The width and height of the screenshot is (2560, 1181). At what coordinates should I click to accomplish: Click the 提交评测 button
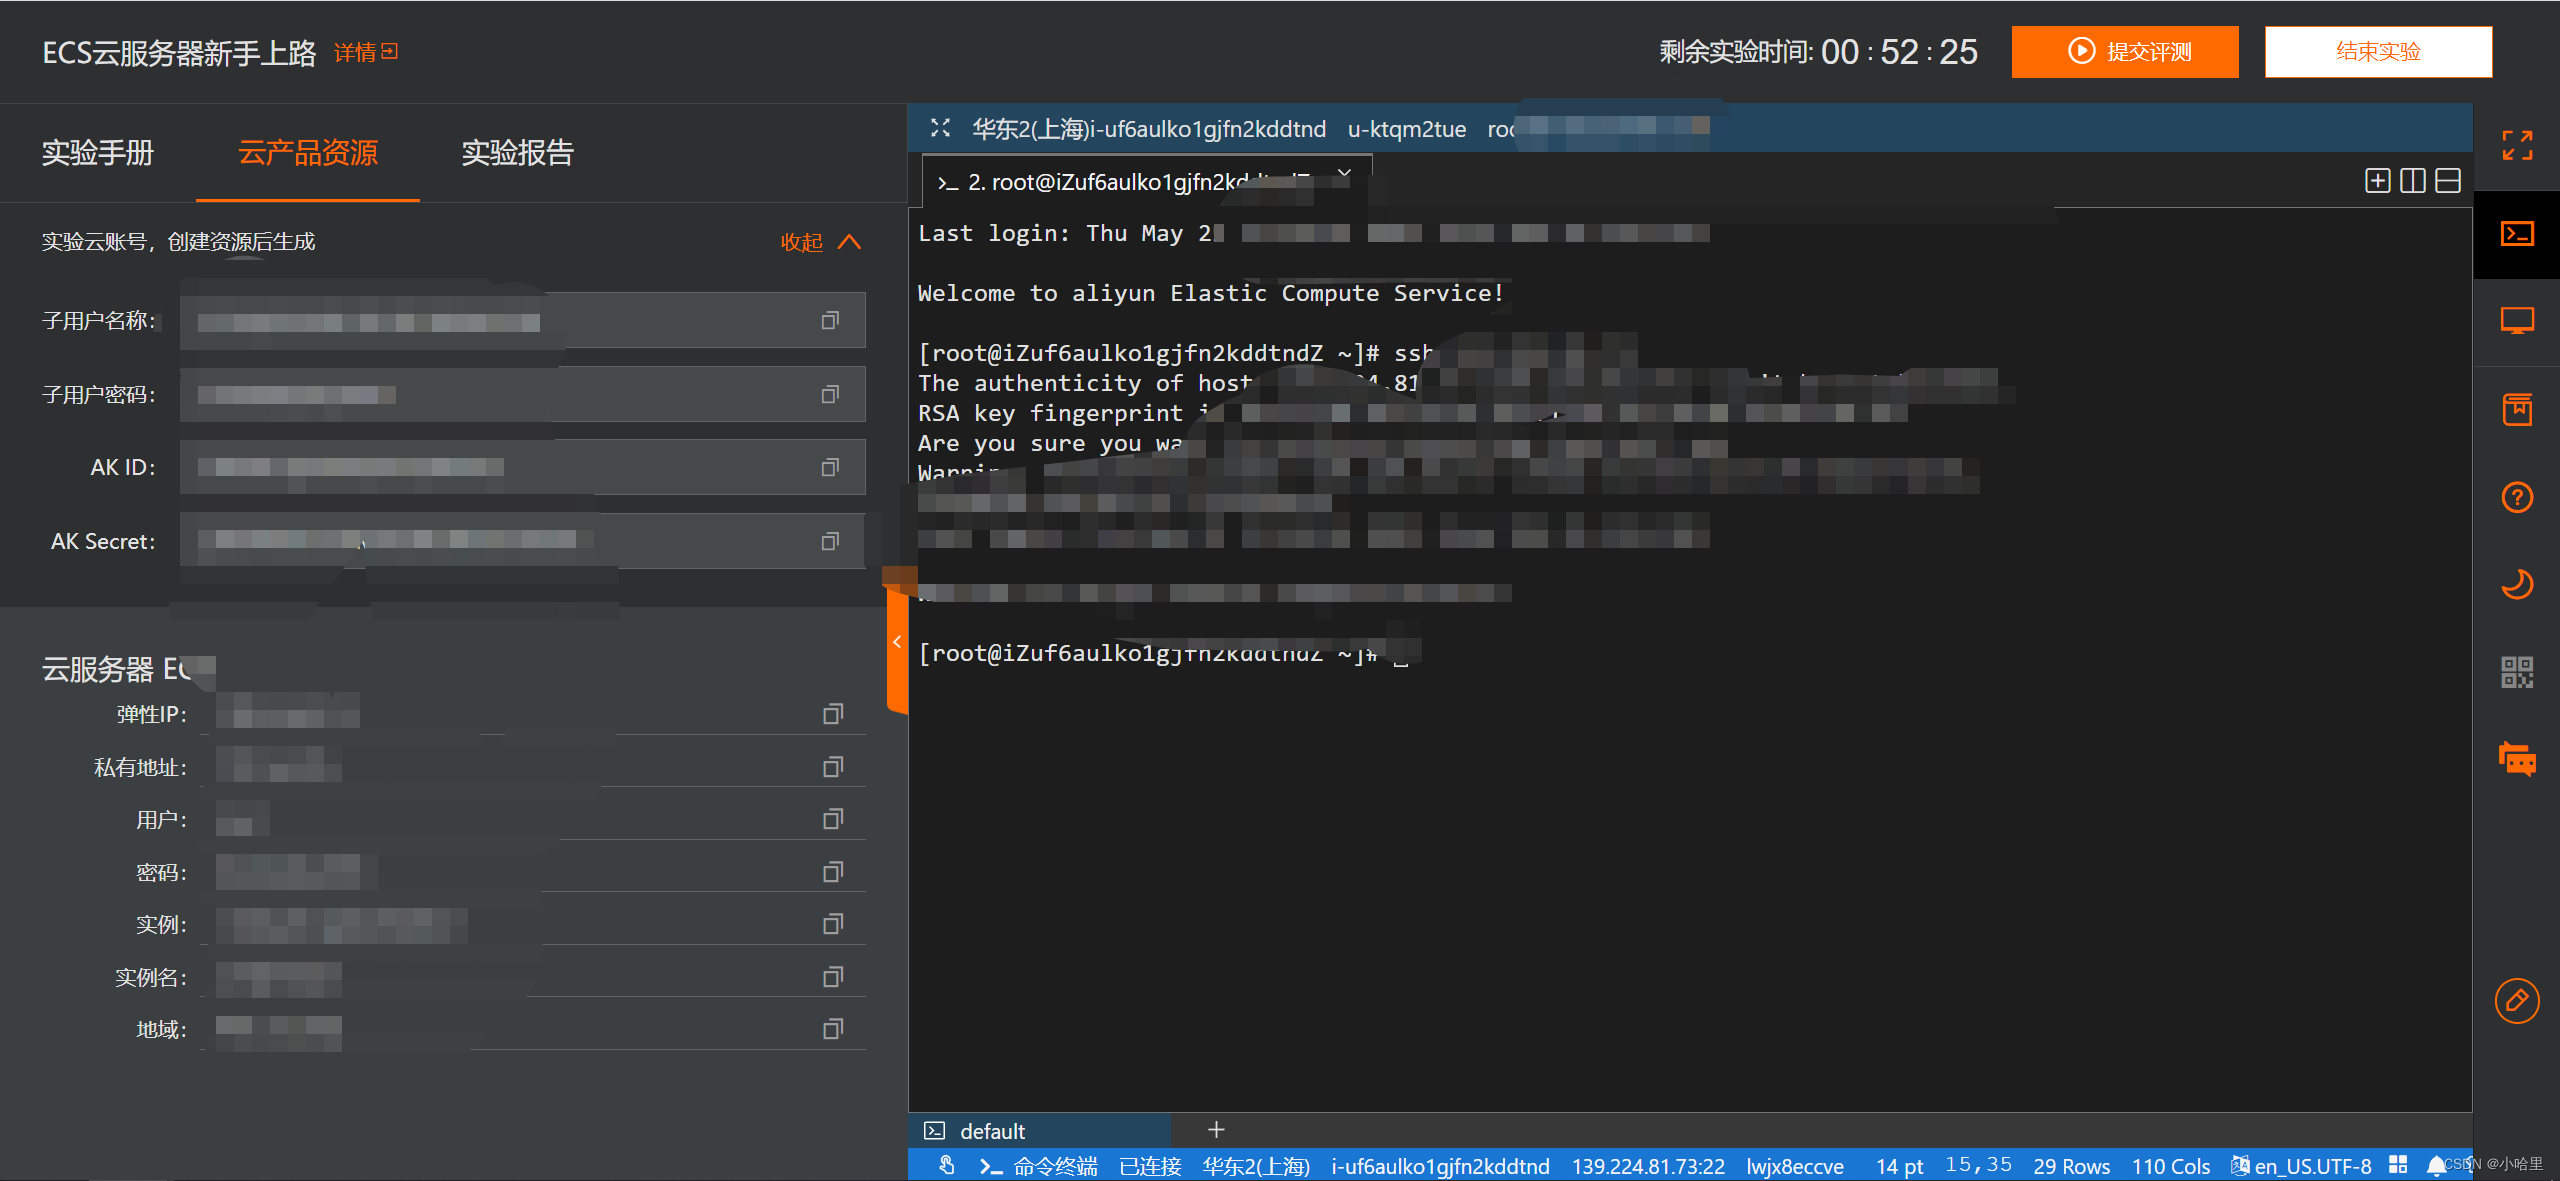point(2125,52)
